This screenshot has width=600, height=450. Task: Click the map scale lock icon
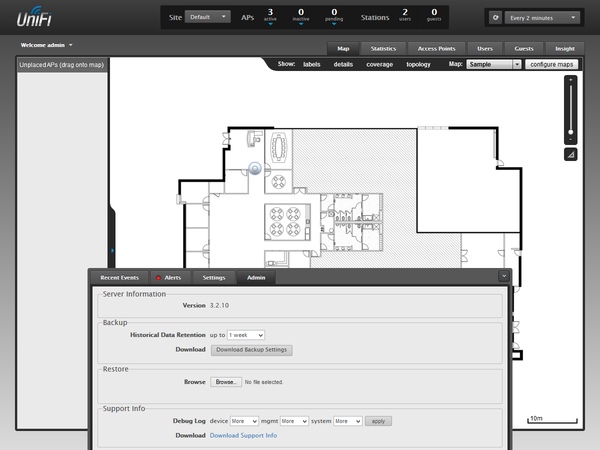click(x=571, y=155)
